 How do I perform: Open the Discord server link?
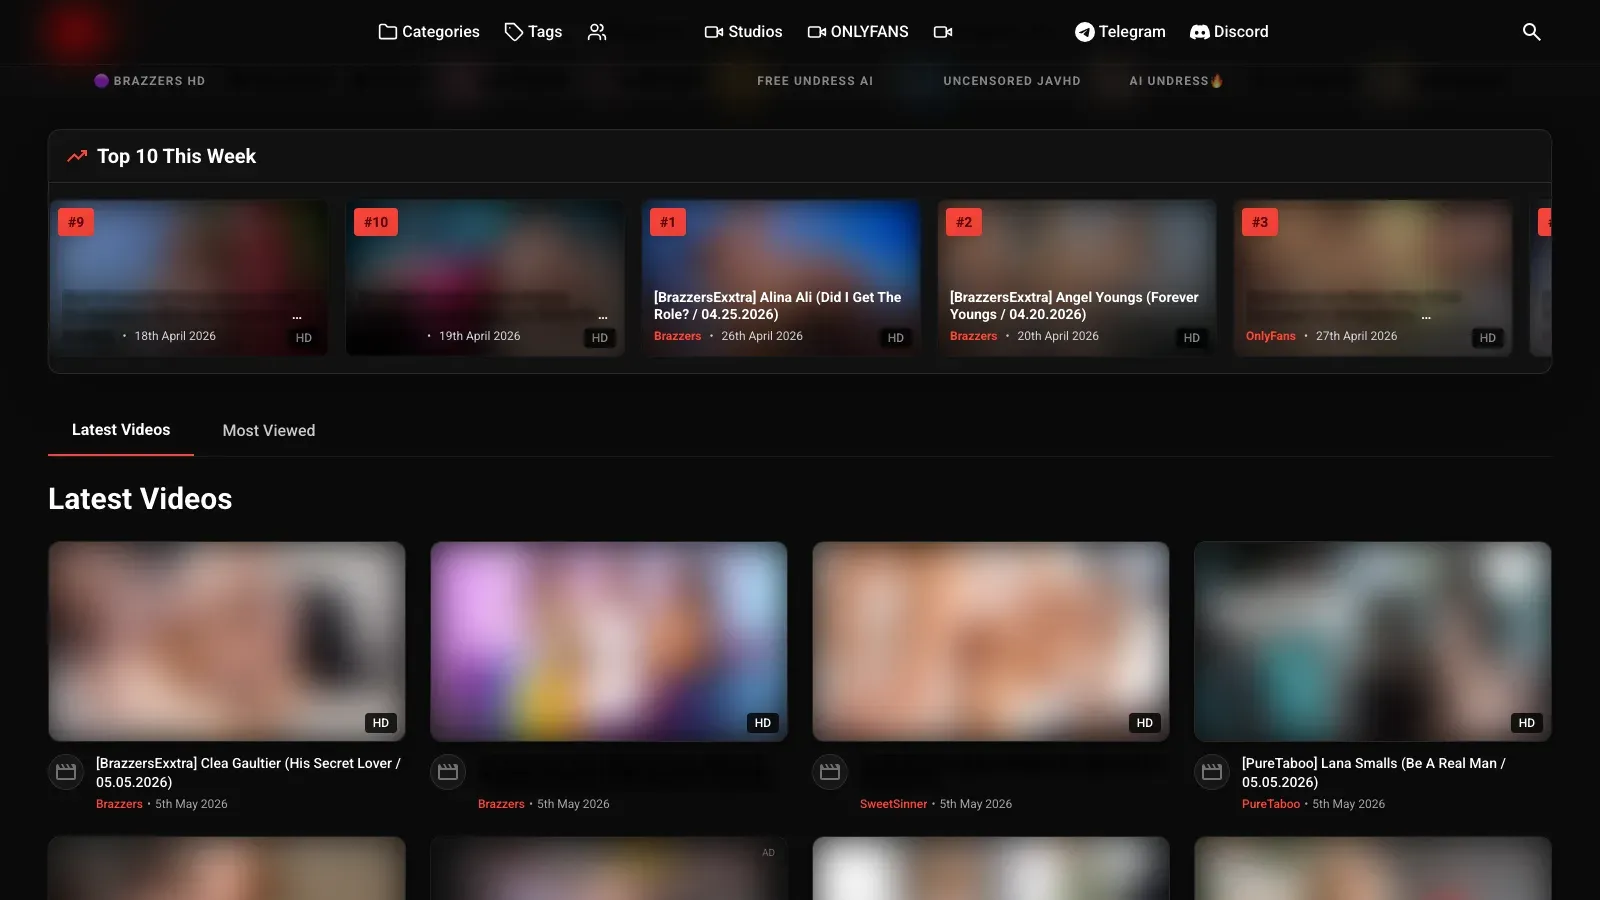click(1229, 32)
